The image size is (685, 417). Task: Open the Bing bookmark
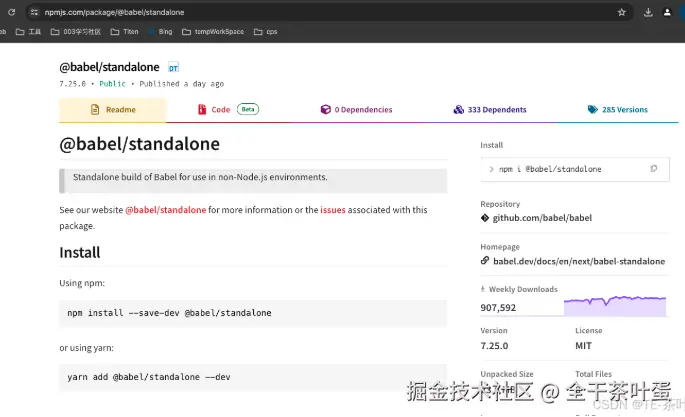click(160, 31)
